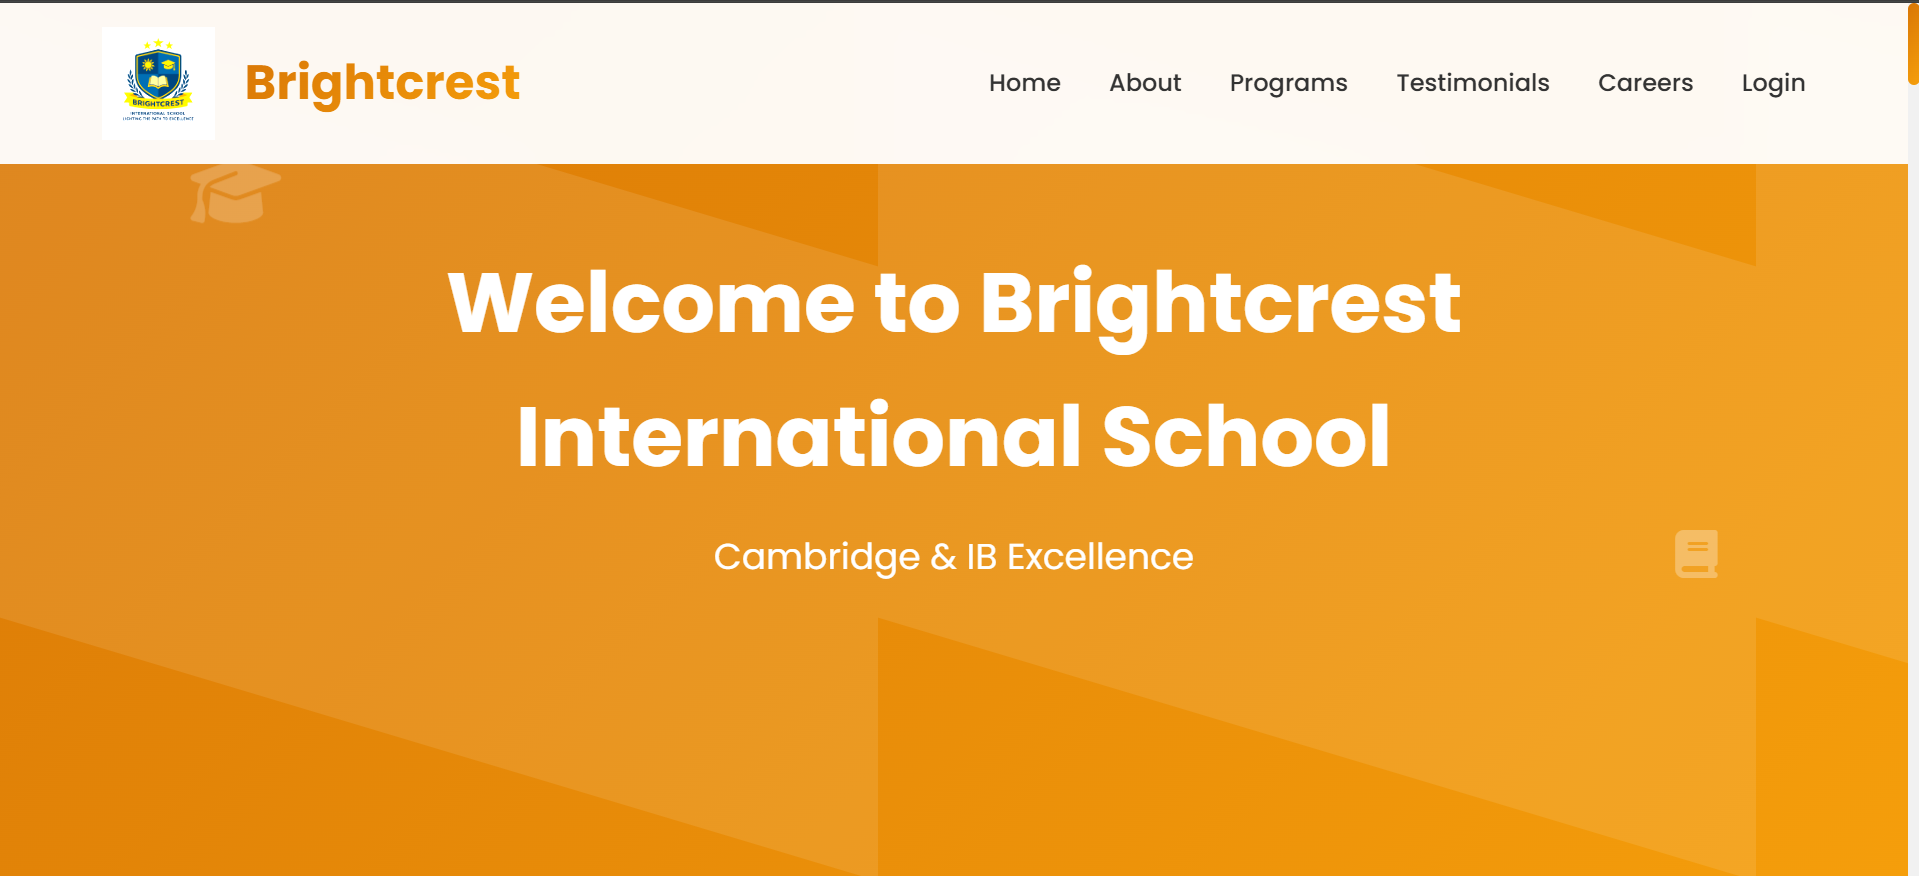
Task: Click the yellow ribbon banner on the crest
Action: tap(158, 103)
